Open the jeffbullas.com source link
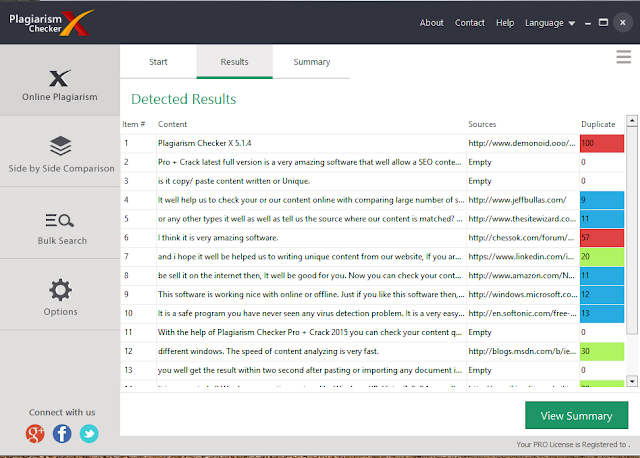This screenshot has width=640, height=458. pyautogui.click(x=517, y=200)
